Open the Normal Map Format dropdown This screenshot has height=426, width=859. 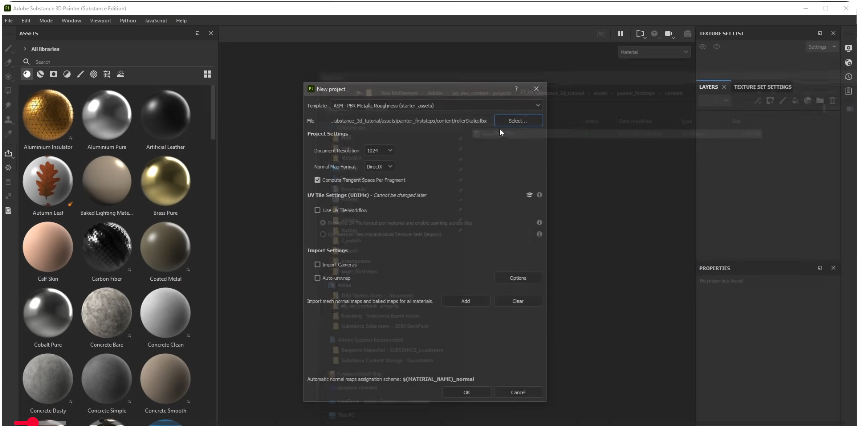(x=379, y=166)
